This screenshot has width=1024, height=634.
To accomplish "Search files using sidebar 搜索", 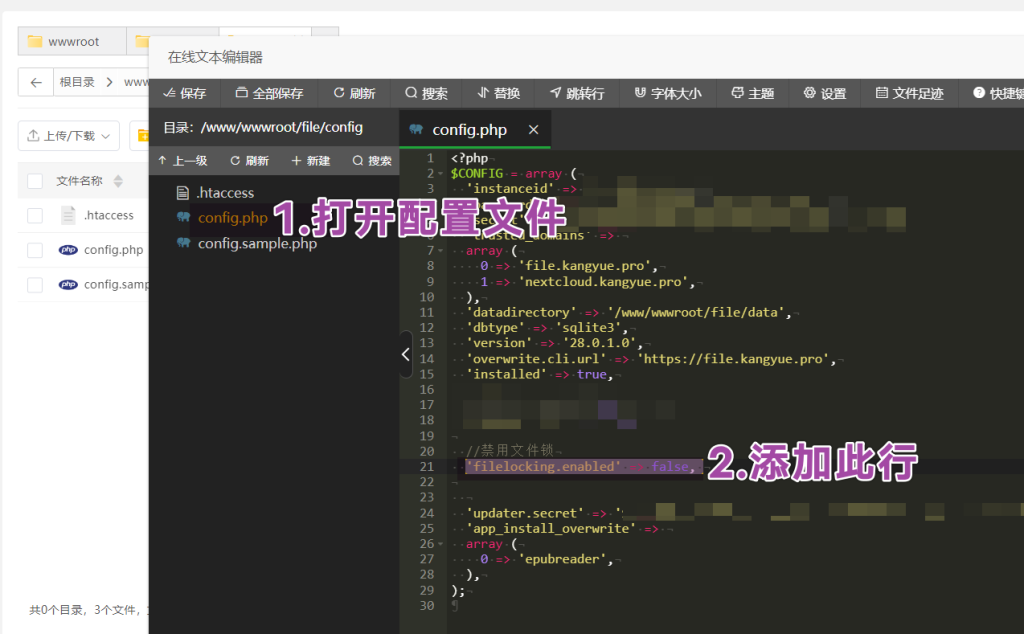I will [372, 161].
